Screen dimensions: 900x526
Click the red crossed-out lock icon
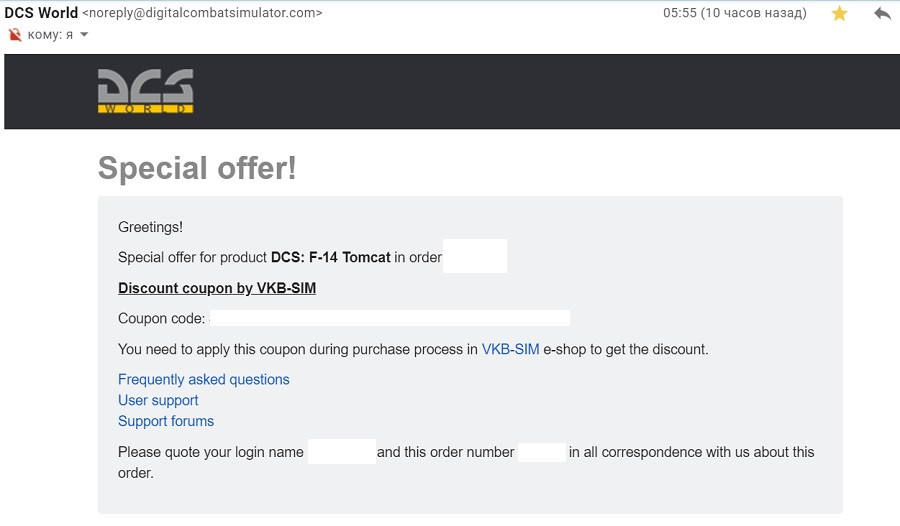coord(15,35)
